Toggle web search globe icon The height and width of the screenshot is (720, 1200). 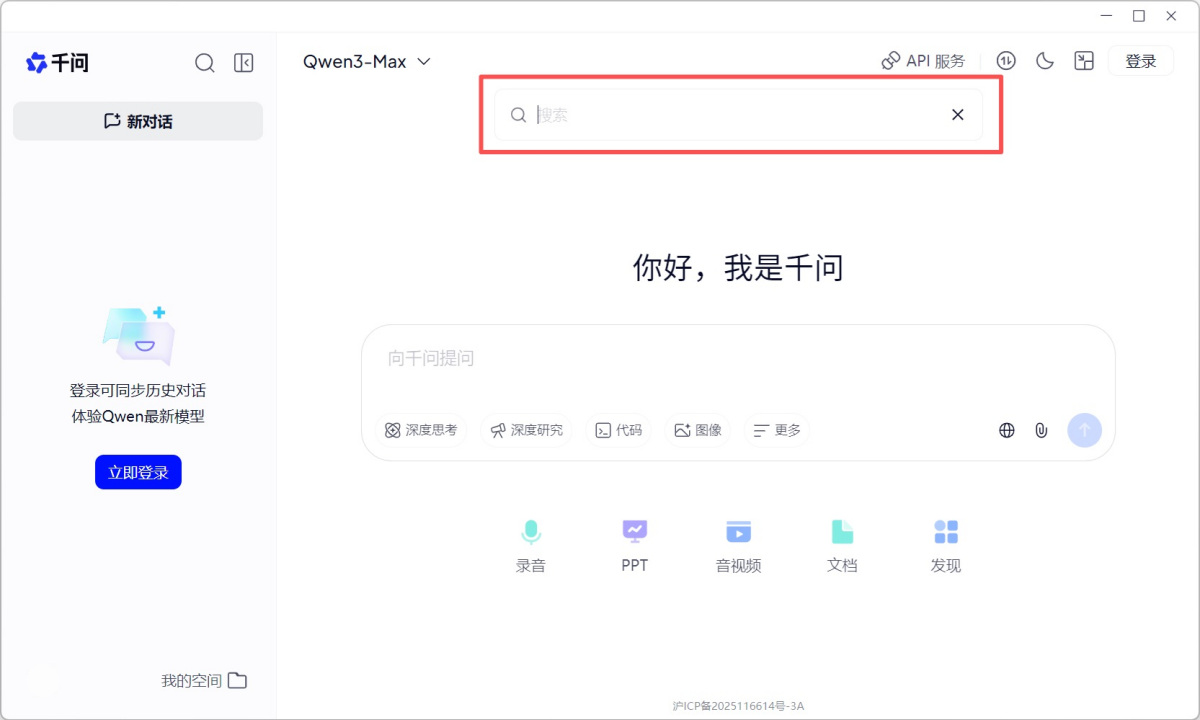pos(1007,430)
